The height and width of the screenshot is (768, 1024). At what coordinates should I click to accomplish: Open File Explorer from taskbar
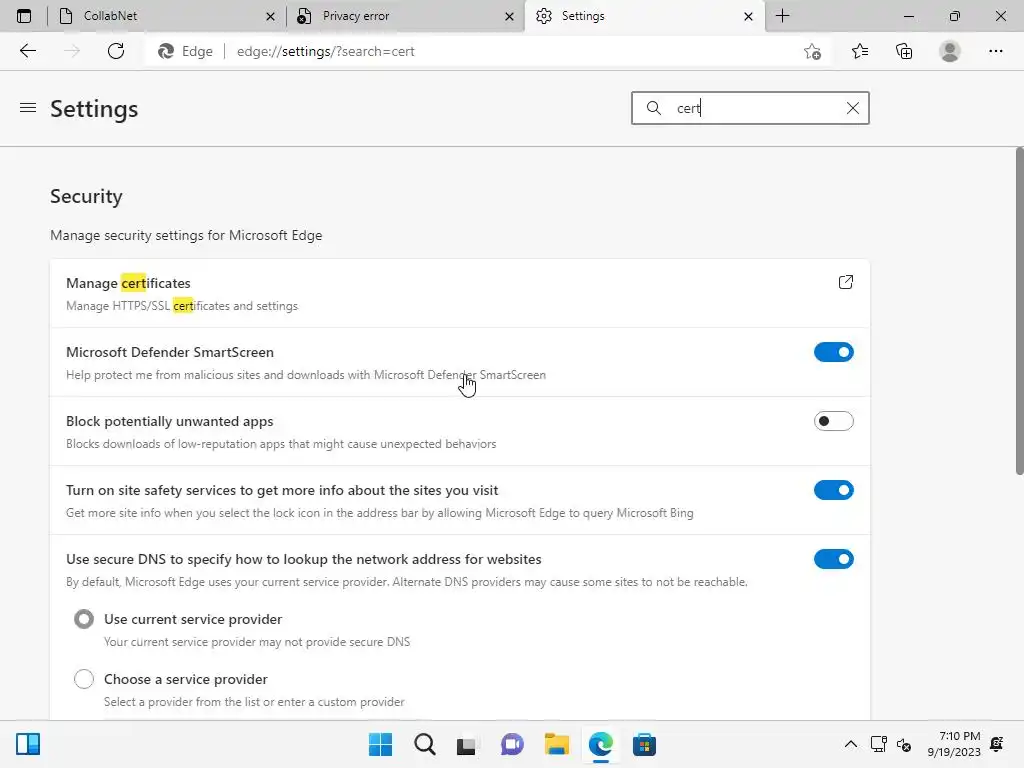[556, 744]
